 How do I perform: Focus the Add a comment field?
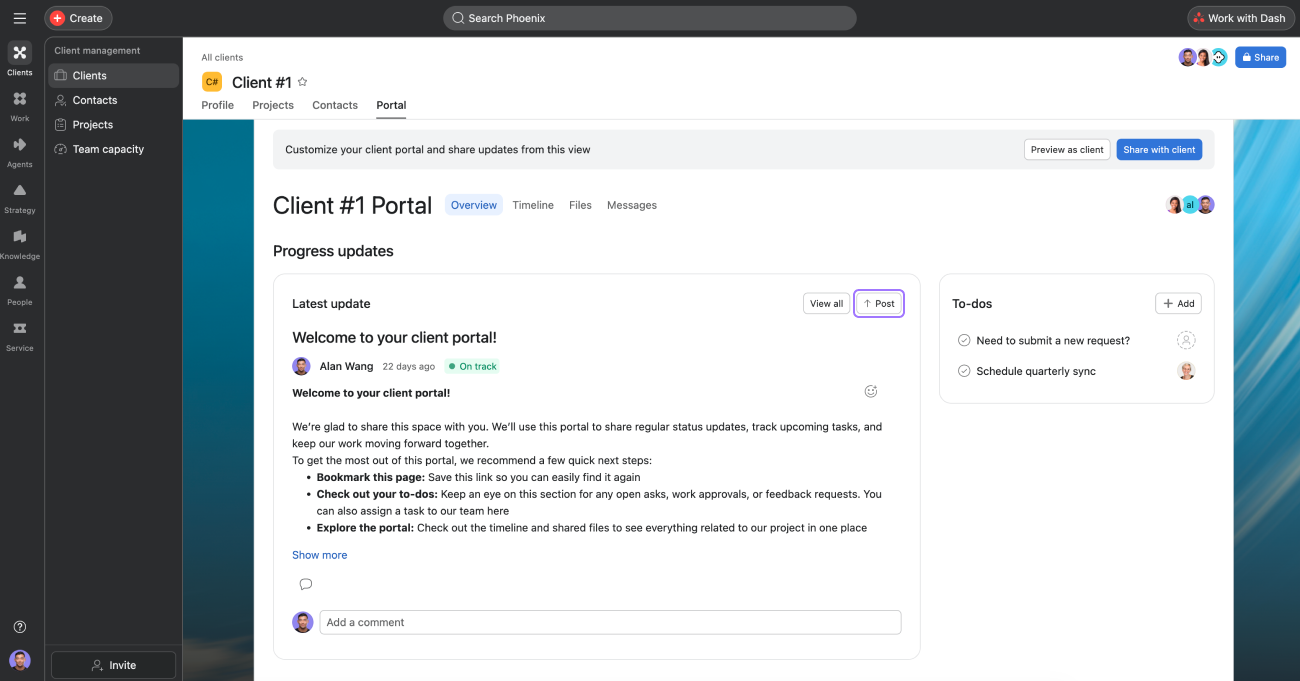[610, 622]
